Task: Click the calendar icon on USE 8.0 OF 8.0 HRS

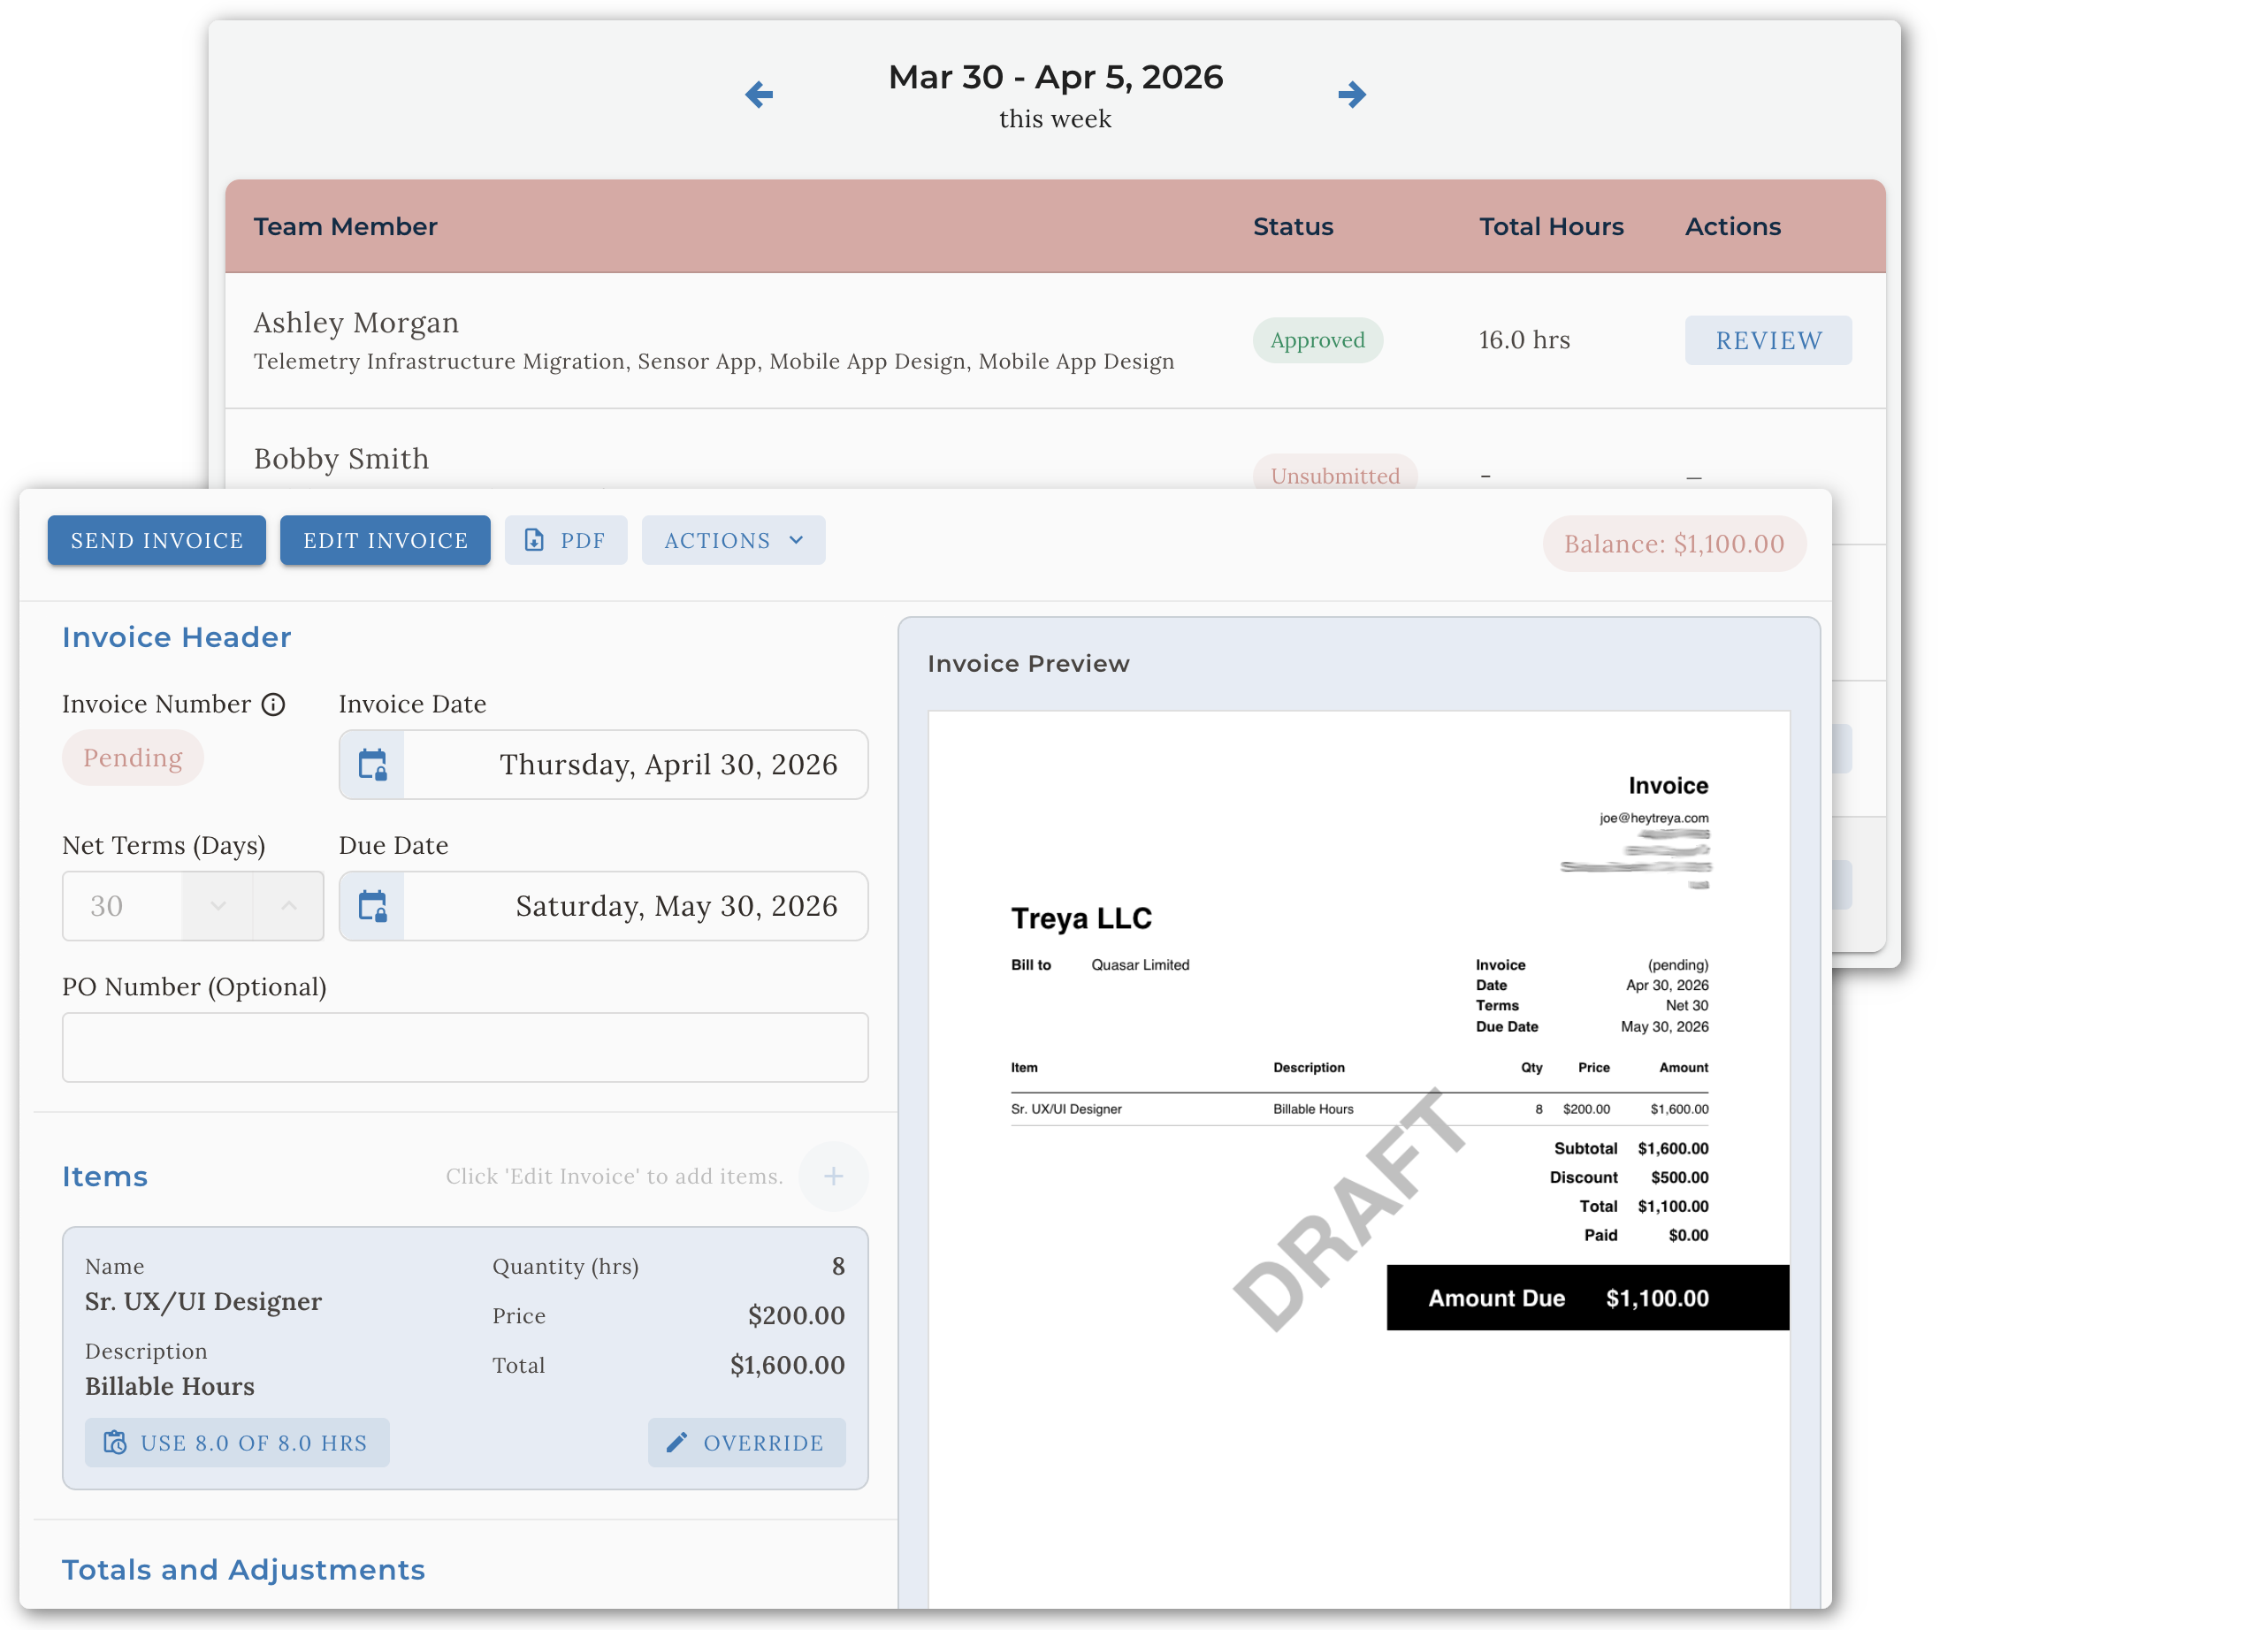Action: pyautogui.click(x=115, y=1443)
